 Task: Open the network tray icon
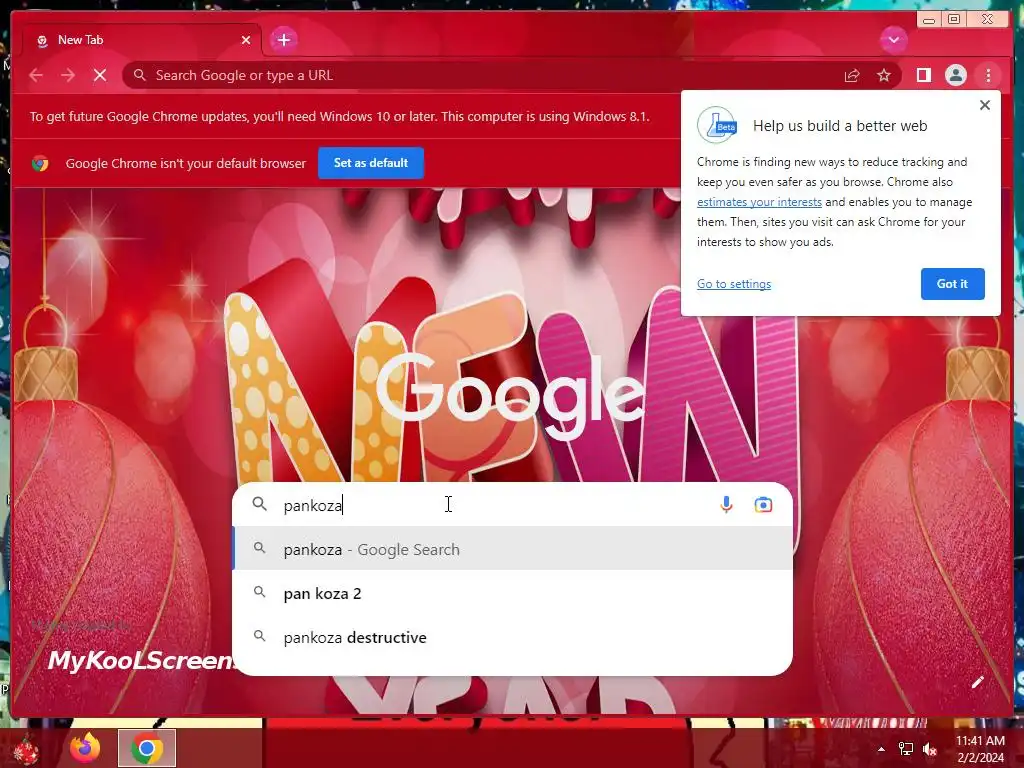click(906, 749)
